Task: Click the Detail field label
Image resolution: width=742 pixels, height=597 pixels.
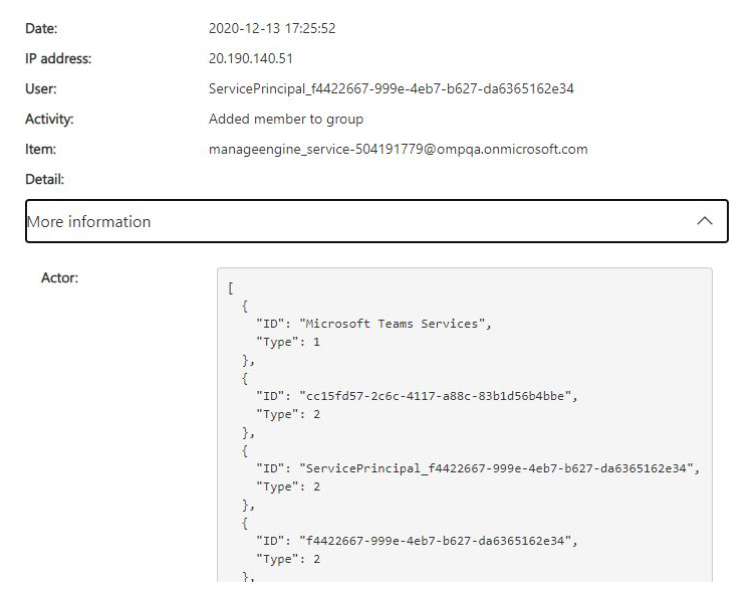Action: pyautogui.click(x=44, y=180)
